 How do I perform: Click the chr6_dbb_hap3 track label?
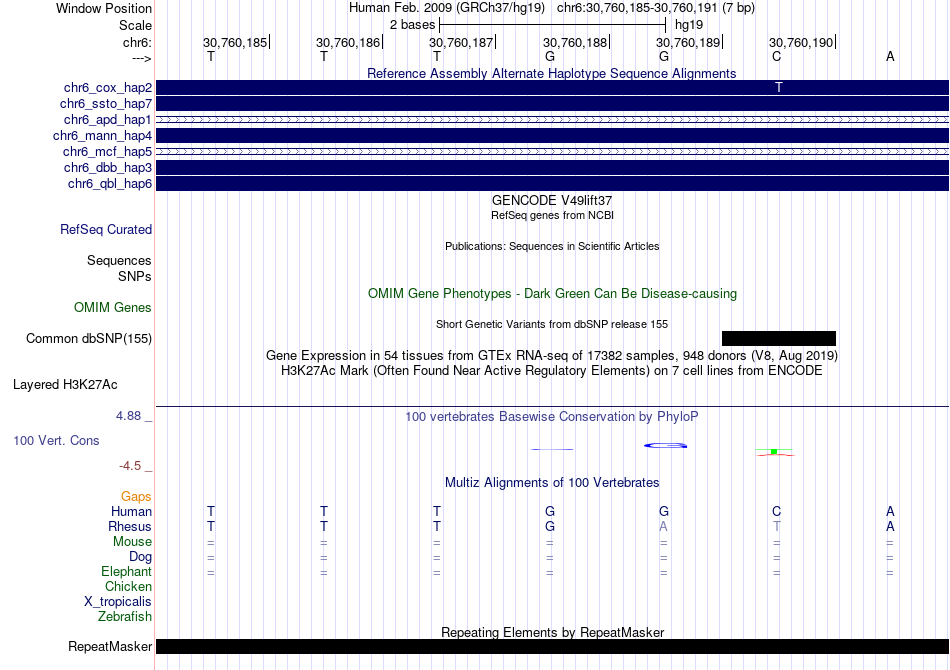tap(108, 167)
